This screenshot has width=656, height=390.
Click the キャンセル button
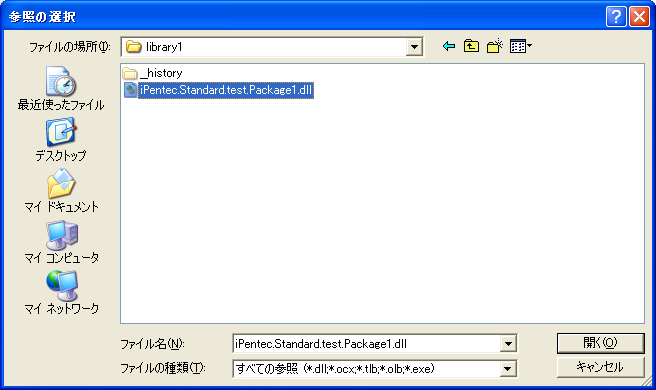[600, 367]
